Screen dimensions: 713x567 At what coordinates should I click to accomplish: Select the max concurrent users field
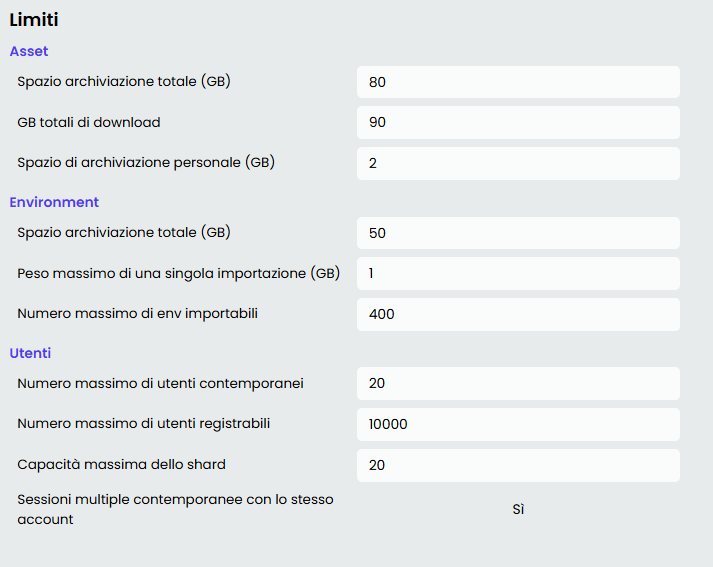click(518, 383)
